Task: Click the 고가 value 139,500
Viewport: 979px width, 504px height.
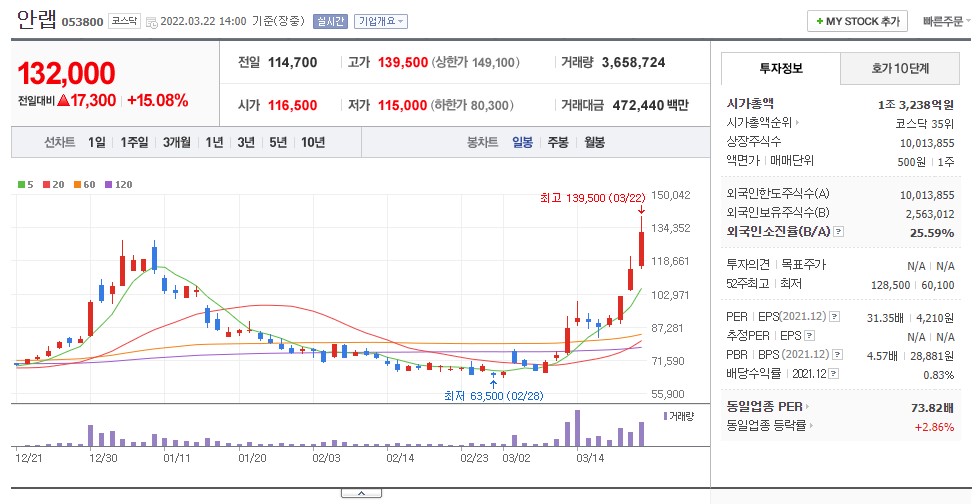Action: 403,62
